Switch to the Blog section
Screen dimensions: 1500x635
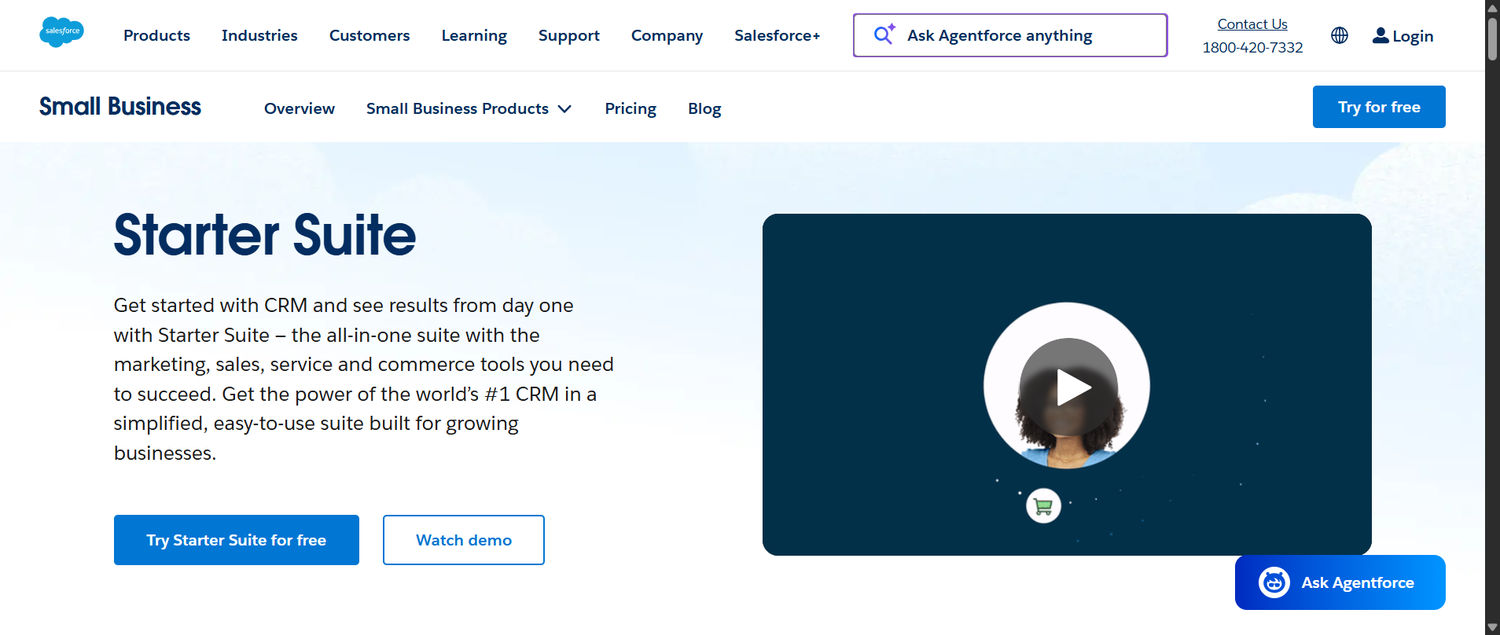[704, 108]
